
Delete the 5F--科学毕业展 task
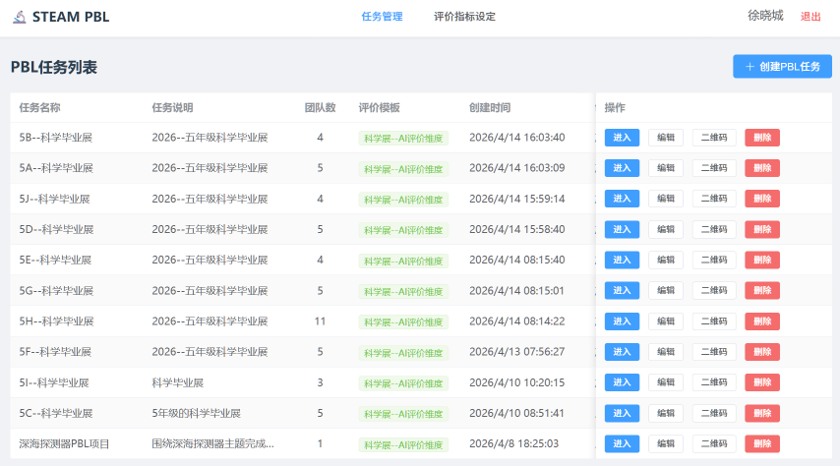point(762,352)
